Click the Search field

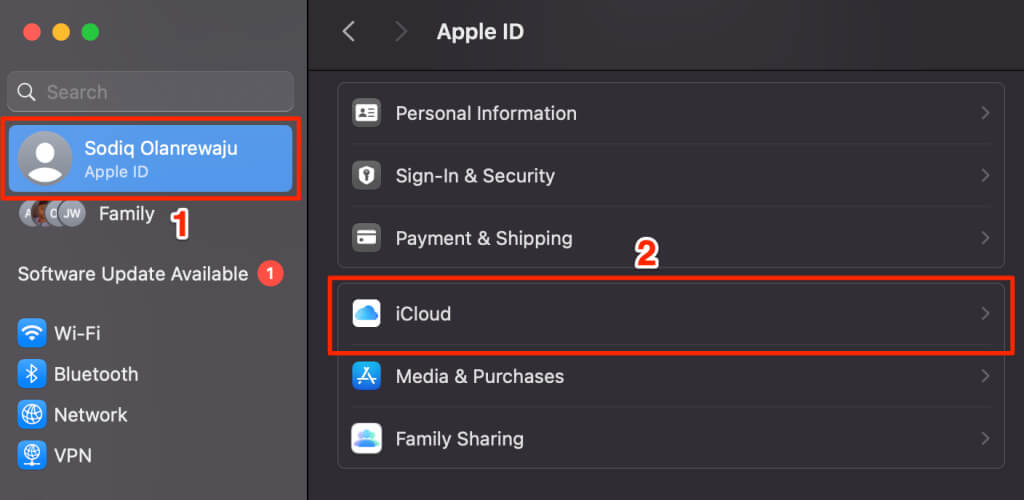pos(150,91)
